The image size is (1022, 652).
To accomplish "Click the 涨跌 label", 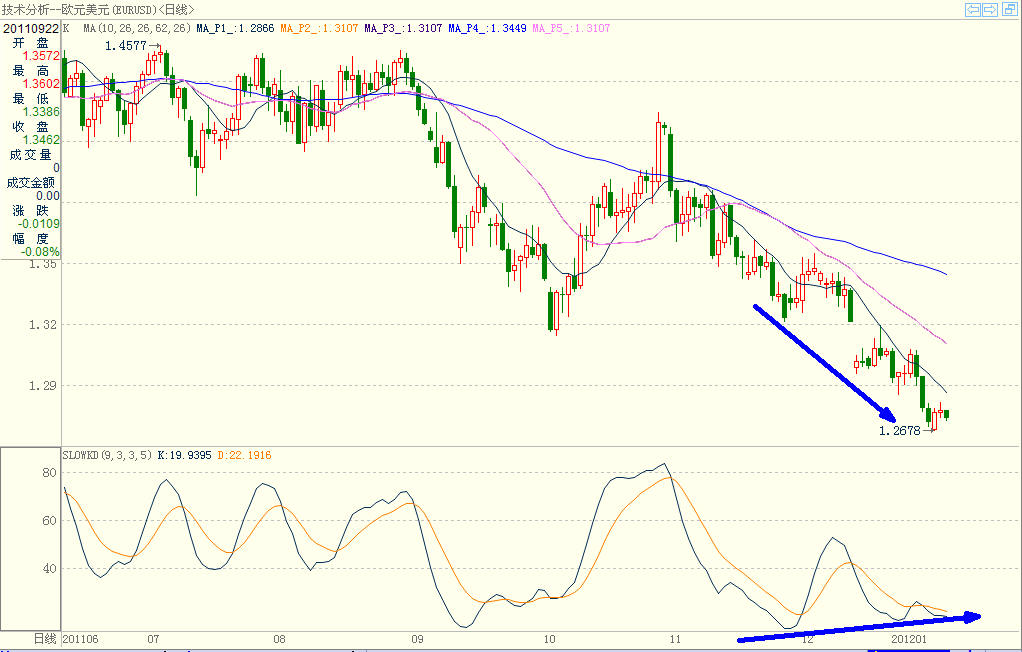I will pos(31,211).
